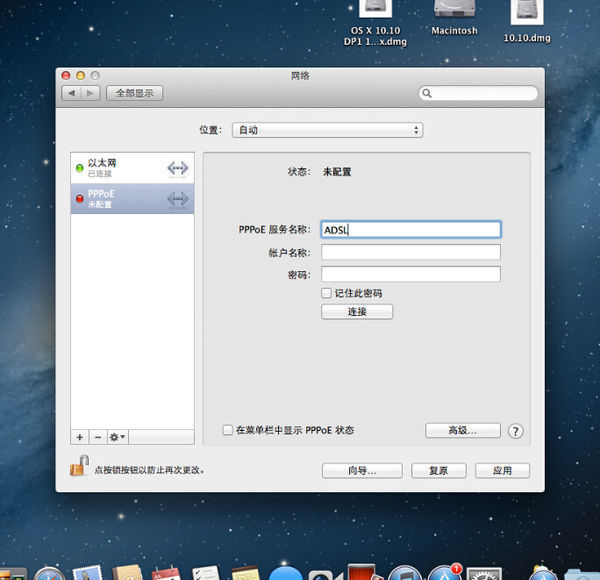Click the help question mark button
Viewport: 600px width, 580px height.
(516, 431)
